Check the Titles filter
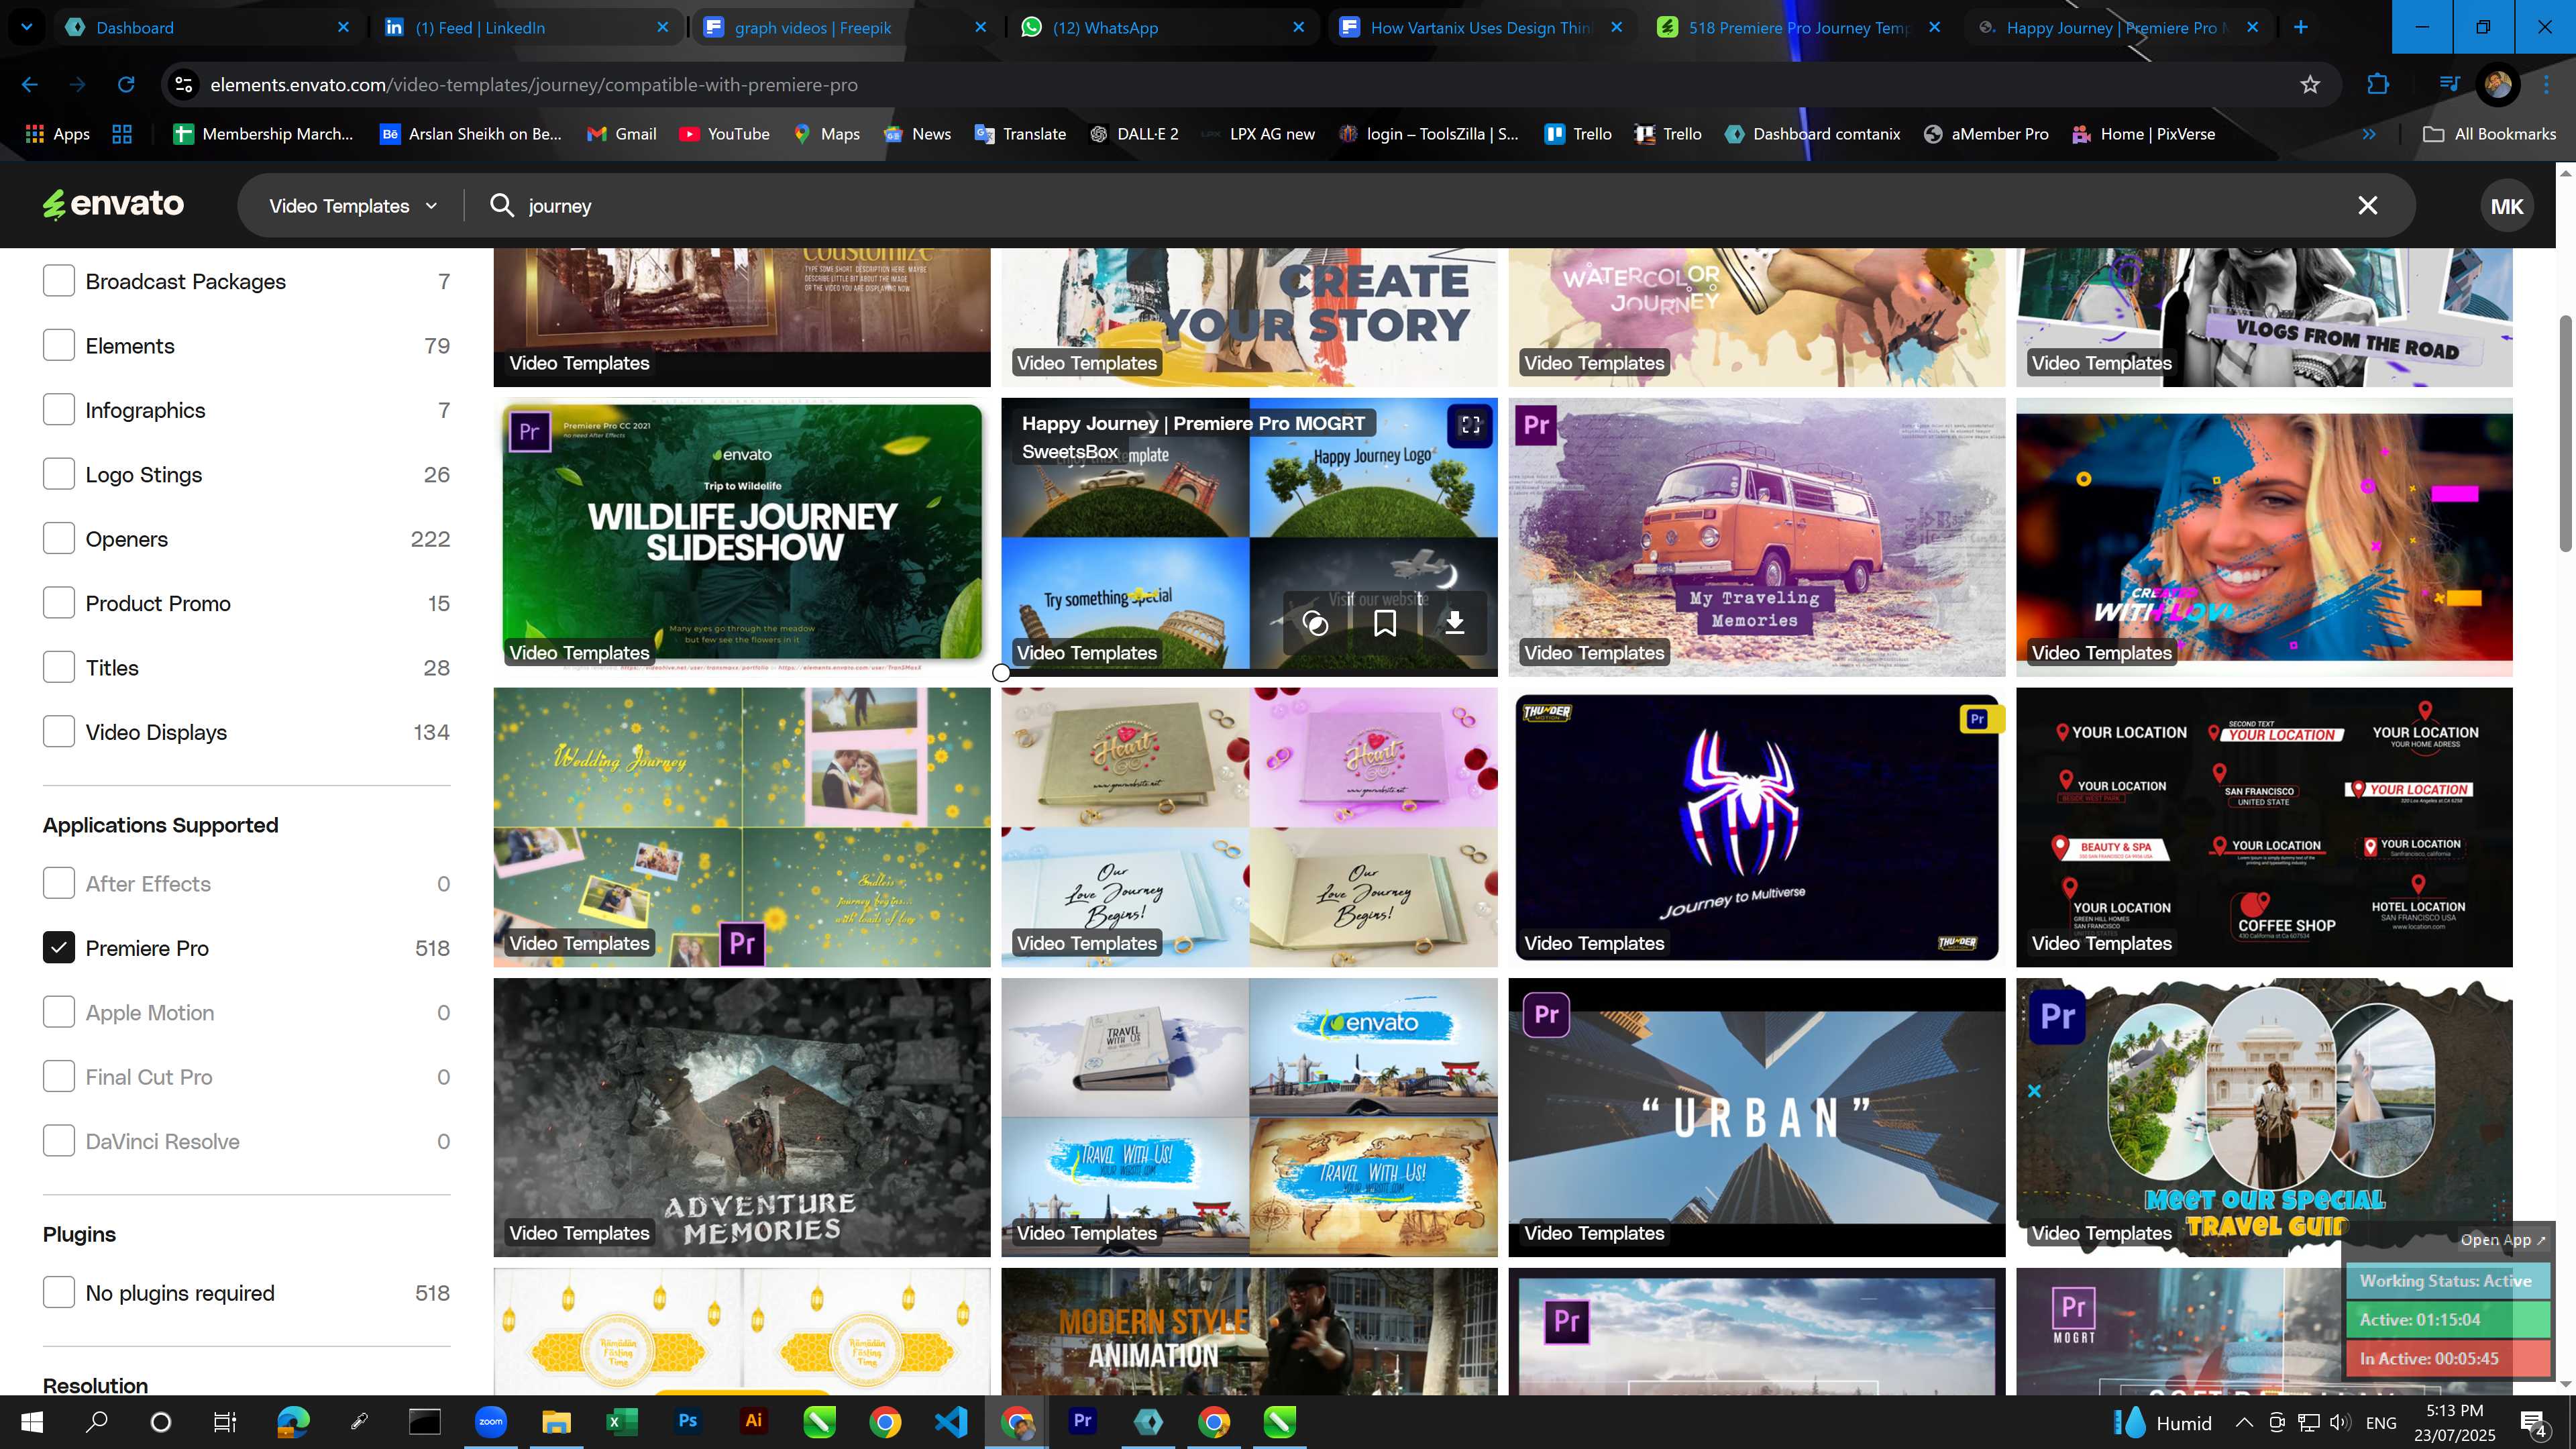Viewport: 2576px width, 1449px height. click(59, 668)
